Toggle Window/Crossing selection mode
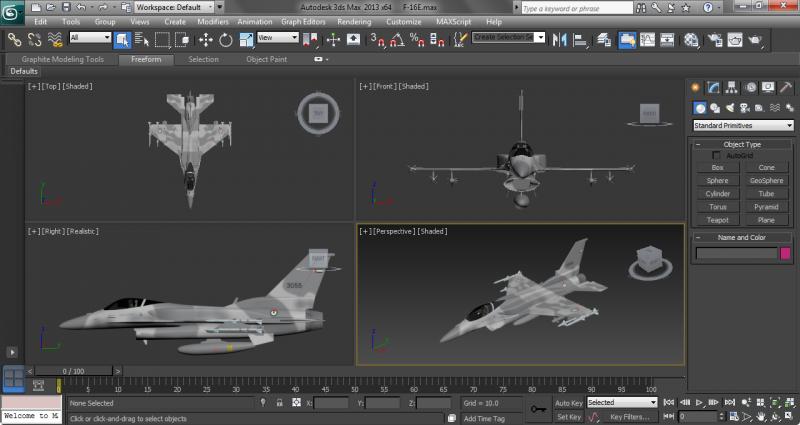 click(182, 39)
